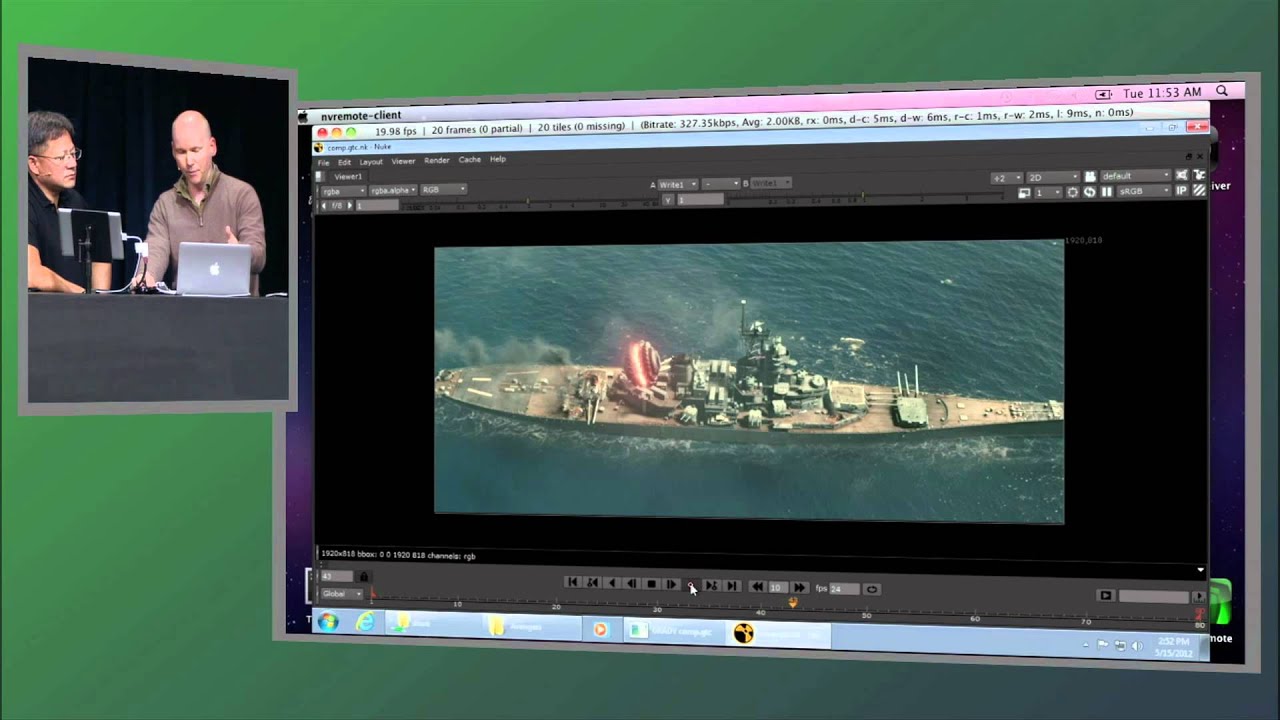Pause viewer updates
The width and height of the screenshot is (1280, 720).
click(1106, 191)
